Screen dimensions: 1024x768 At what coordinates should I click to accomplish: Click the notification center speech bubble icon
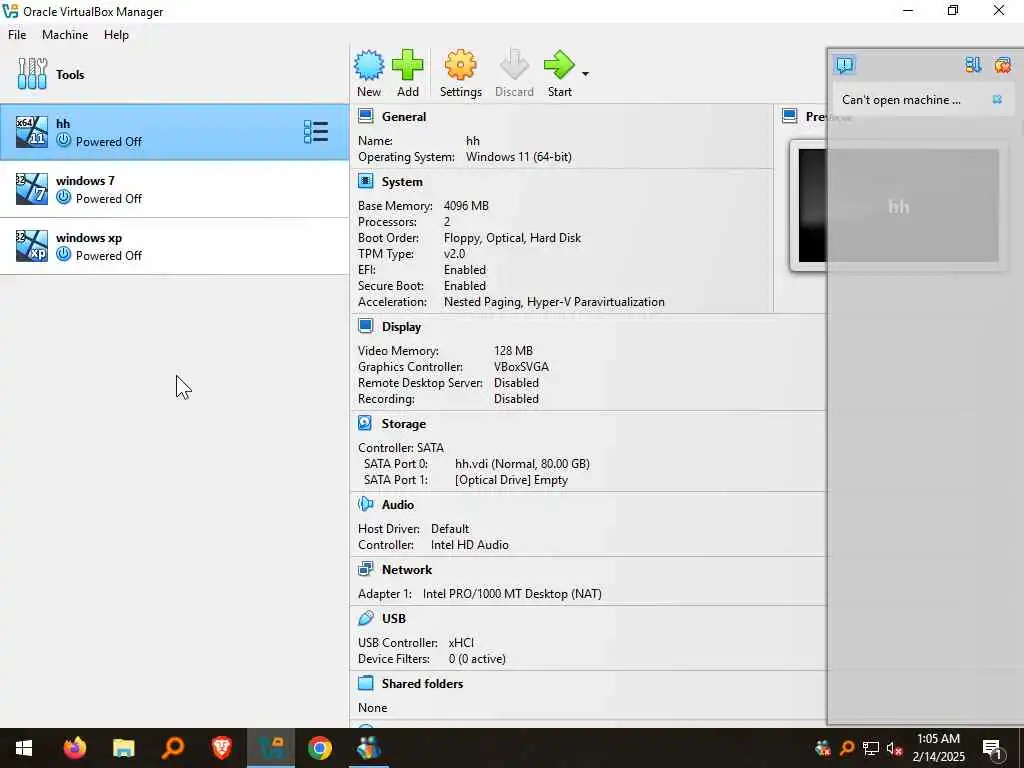pyautogui.click(x=844, y=65)
